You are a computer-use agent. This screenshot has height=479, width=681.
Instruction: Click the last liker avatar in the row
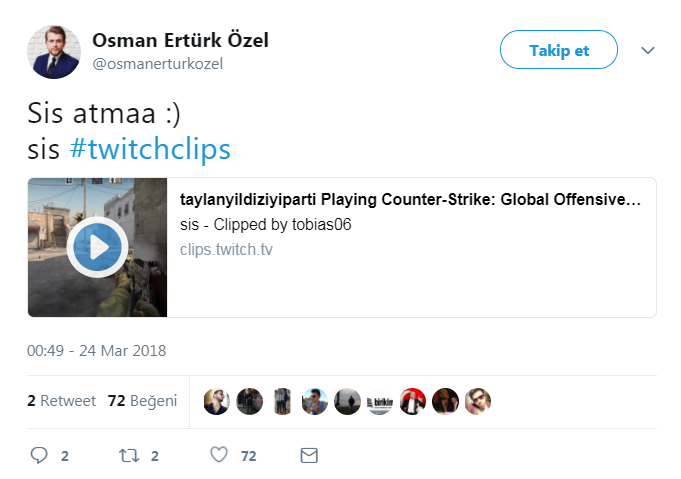coord(478,401)
